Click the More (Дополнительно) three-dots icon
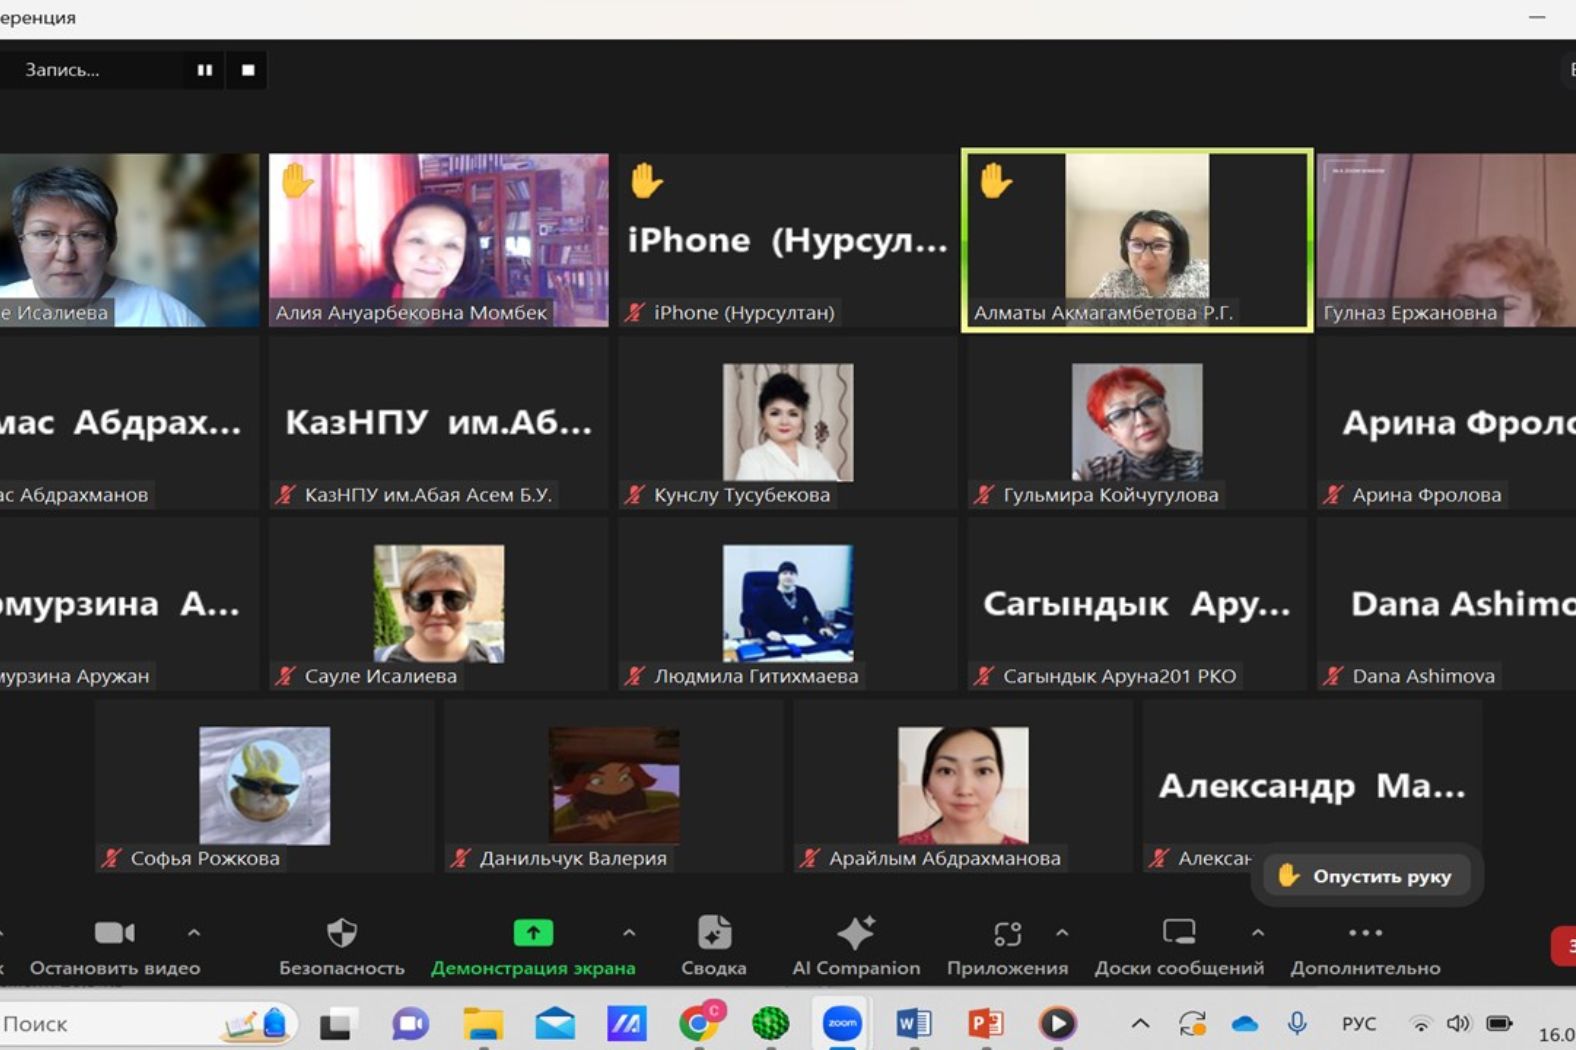This screenshot has height=1050, width=1576. pos(1364,934)
